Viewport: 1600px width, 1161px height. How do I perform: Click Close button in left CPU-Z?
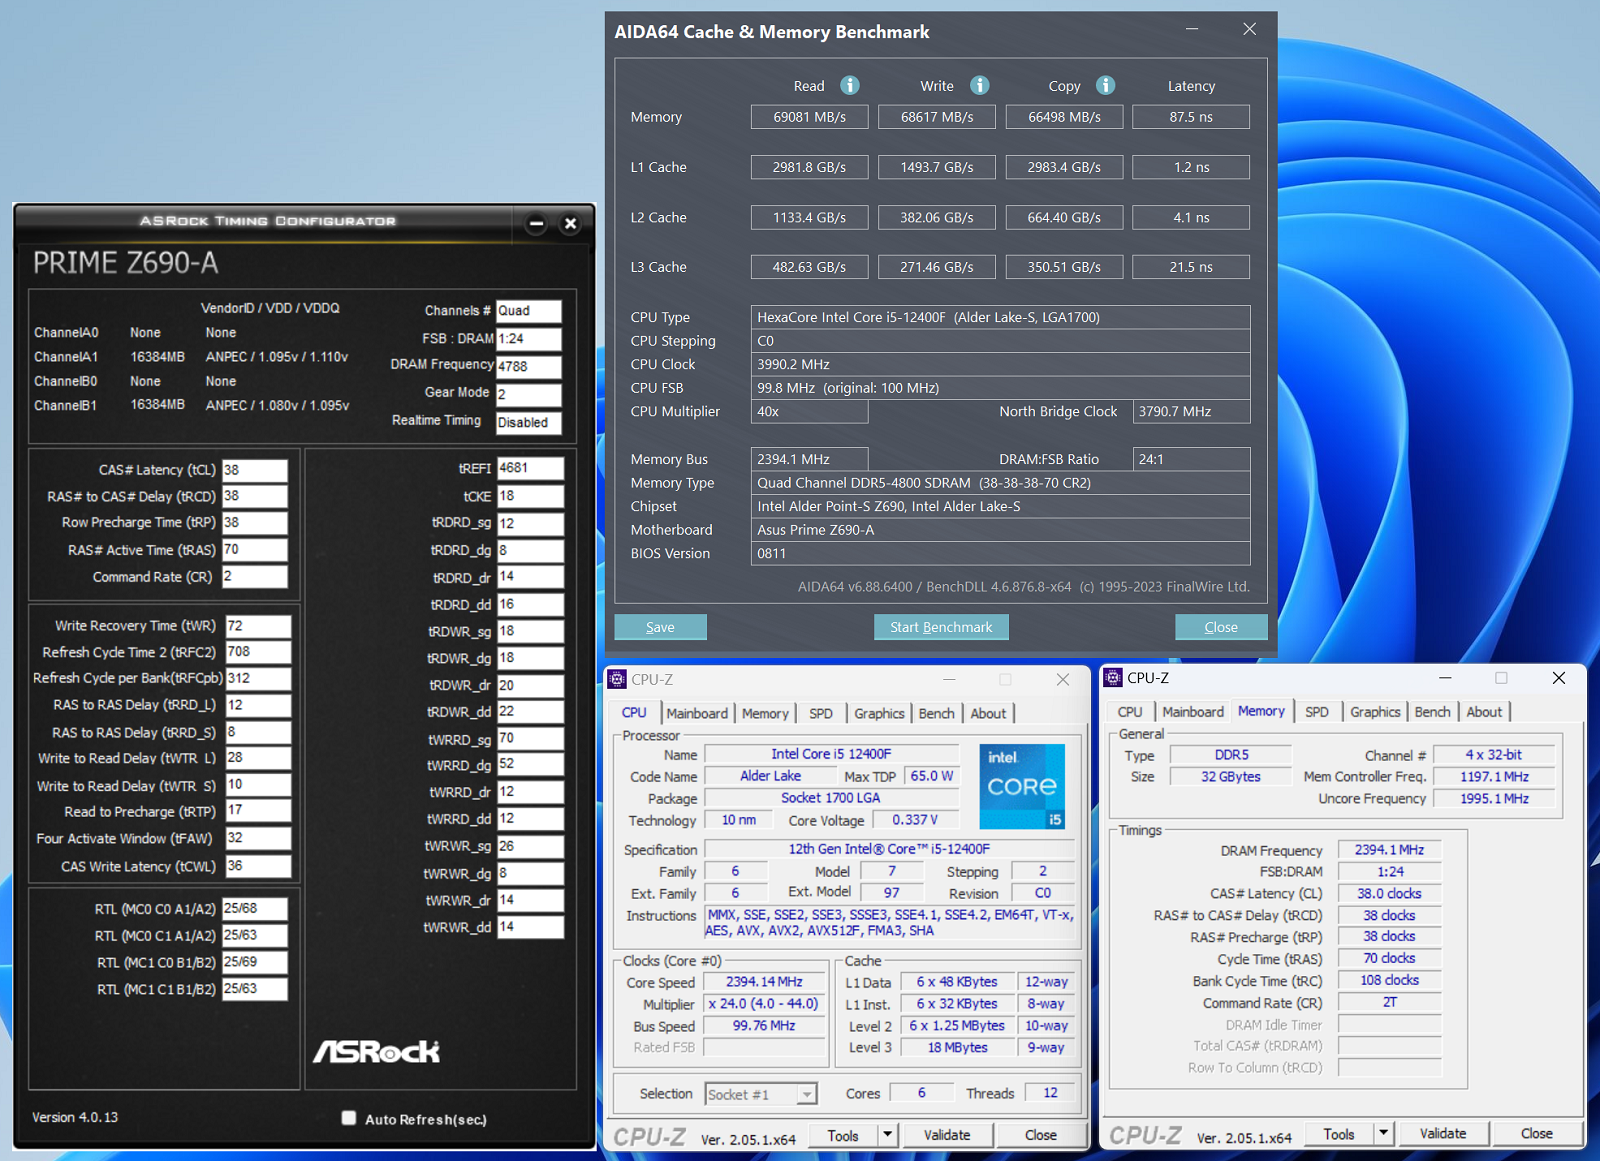pos(1041,1135)
